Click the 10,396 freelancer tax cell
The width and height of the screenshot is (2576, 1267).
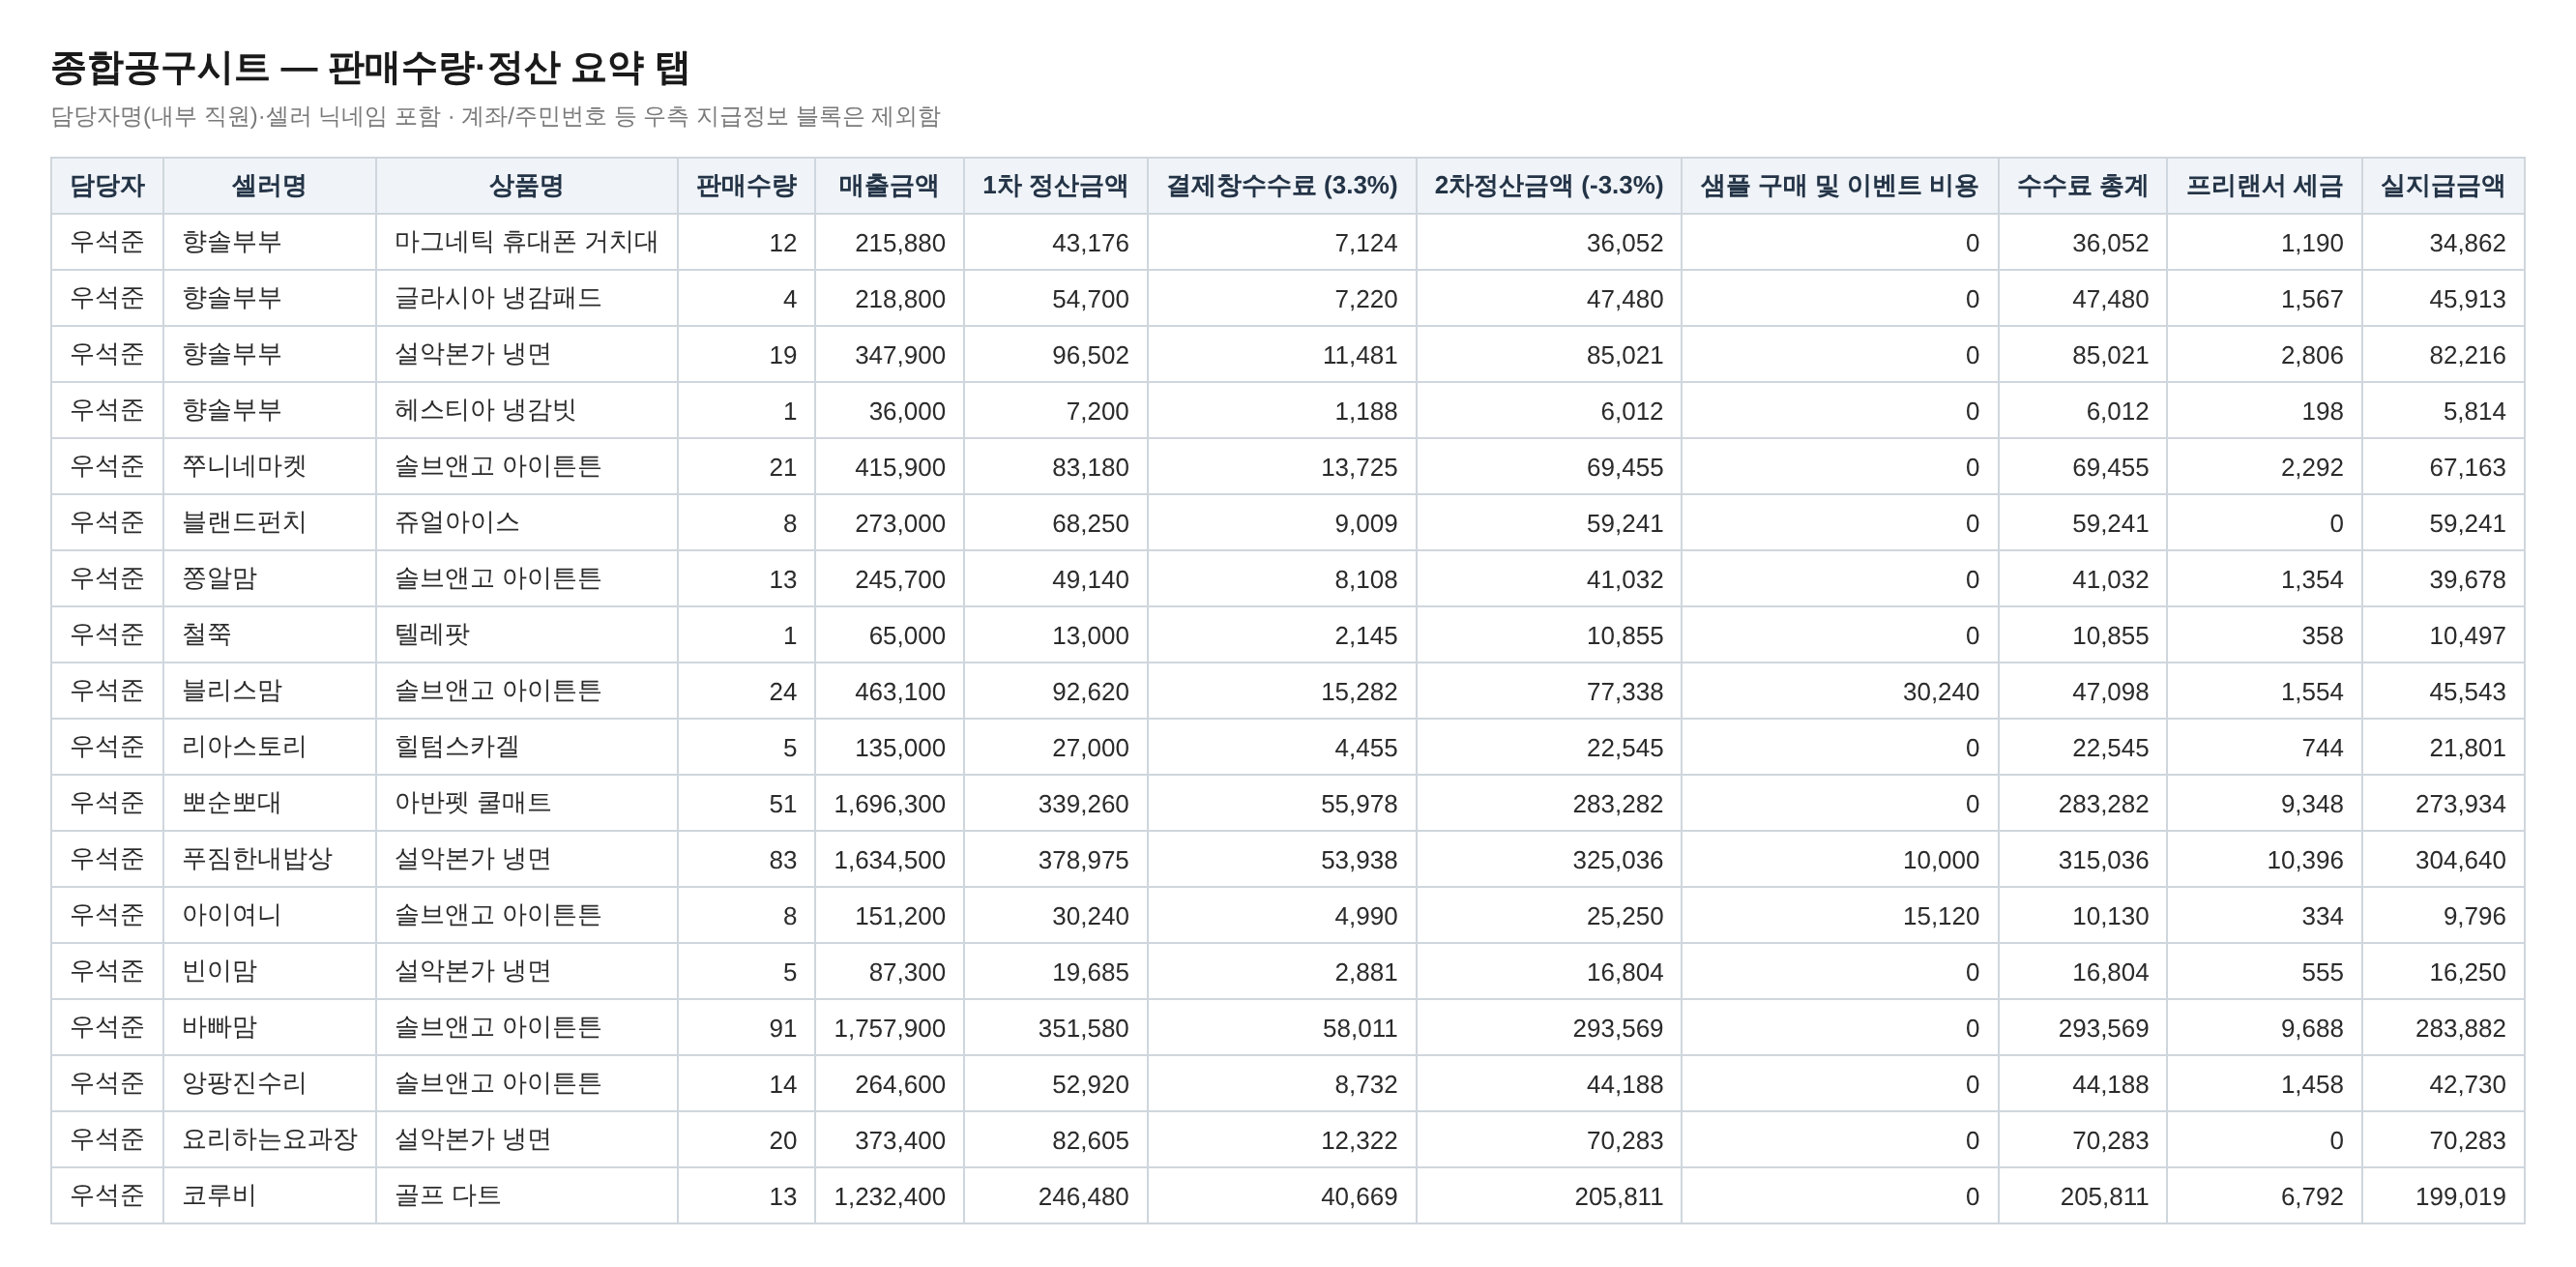(2264, 859)
